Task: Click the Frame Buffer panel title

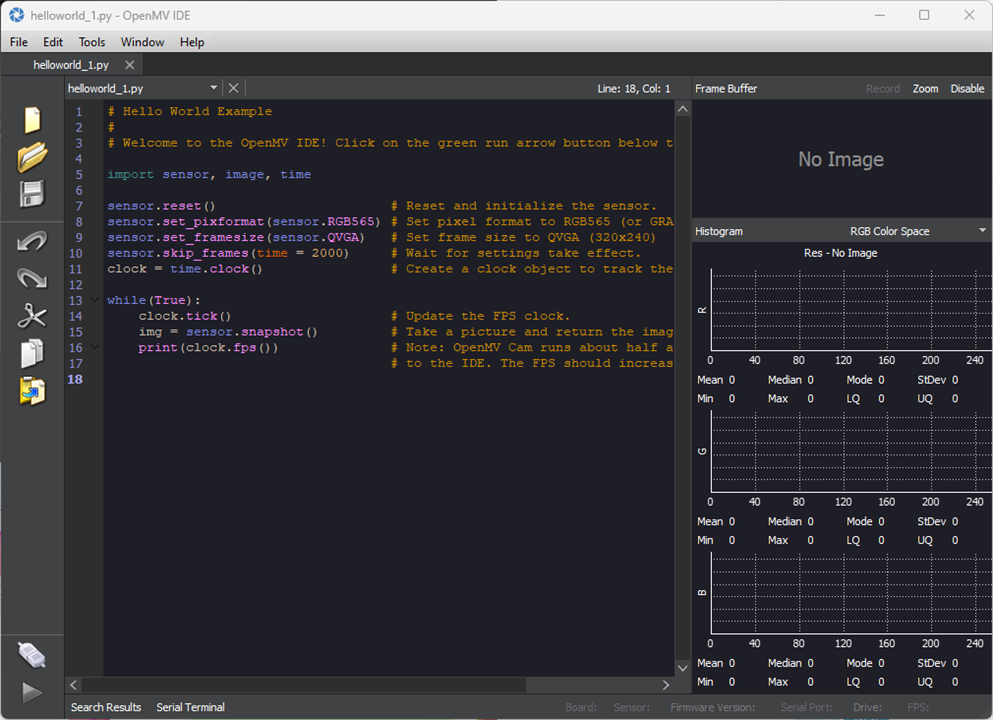Action: pos(726,89)
